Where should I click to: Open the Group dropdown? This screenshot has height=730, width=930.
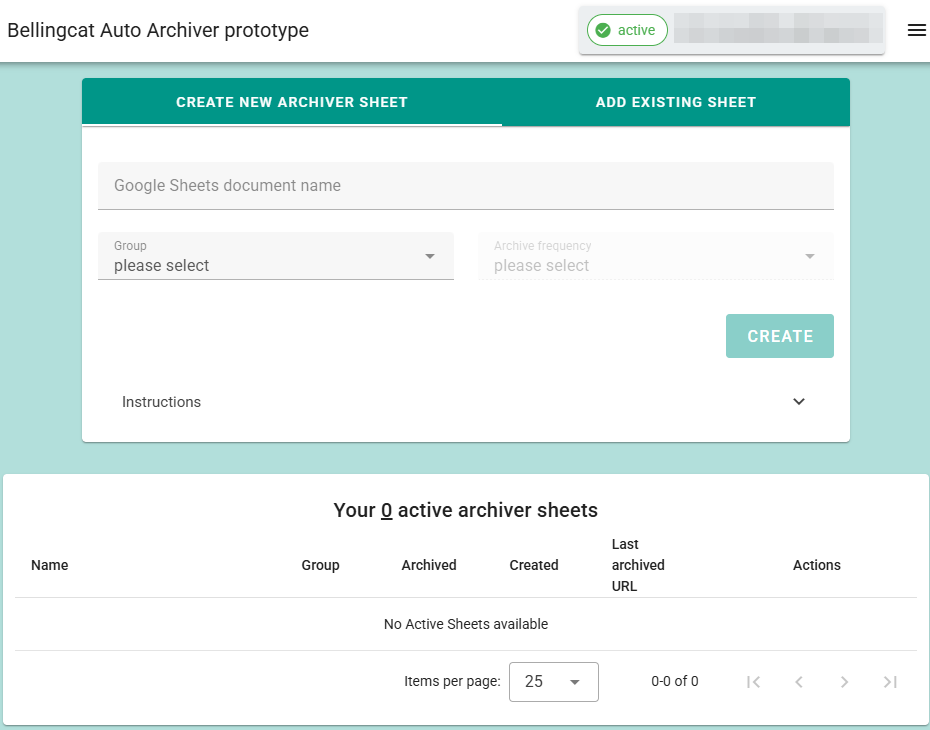(x=276, y=256)
